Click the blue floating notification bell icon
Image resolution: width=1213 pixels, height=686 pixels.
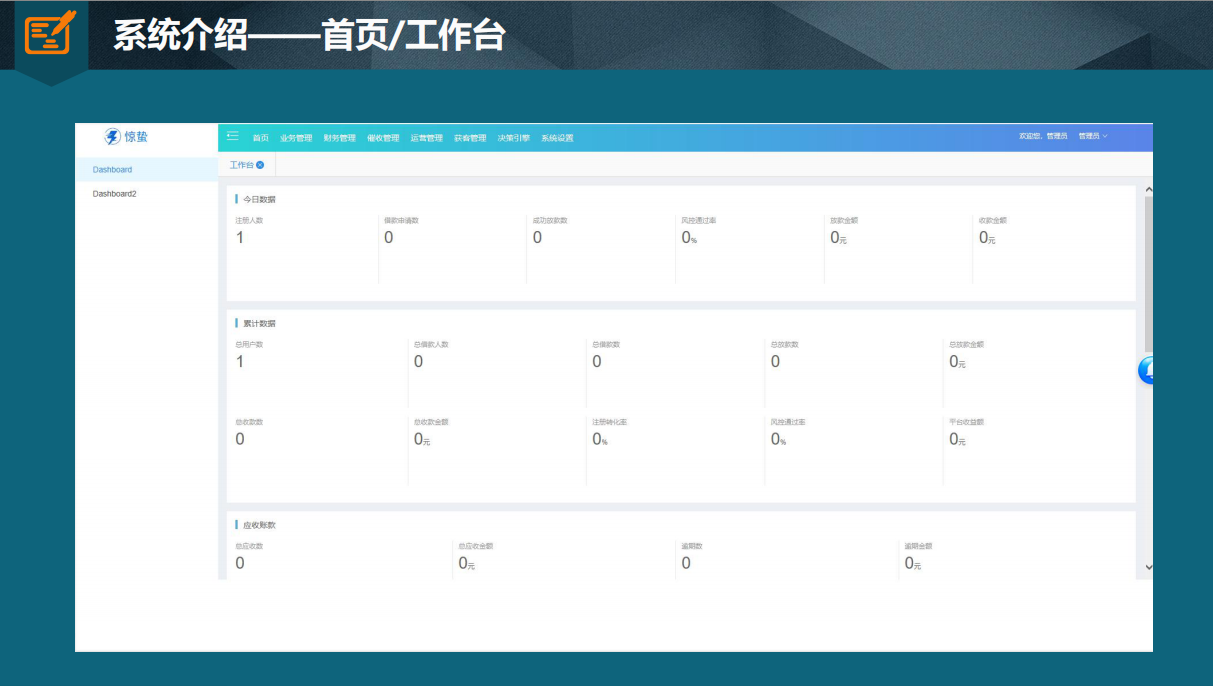(1148, 370)
